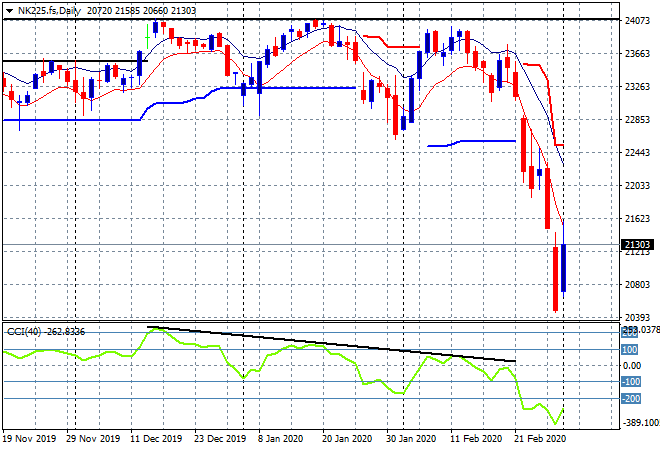Click the -389.100 CCI scale label
This screenshot has width=660, height=450.
coord(641,423)
